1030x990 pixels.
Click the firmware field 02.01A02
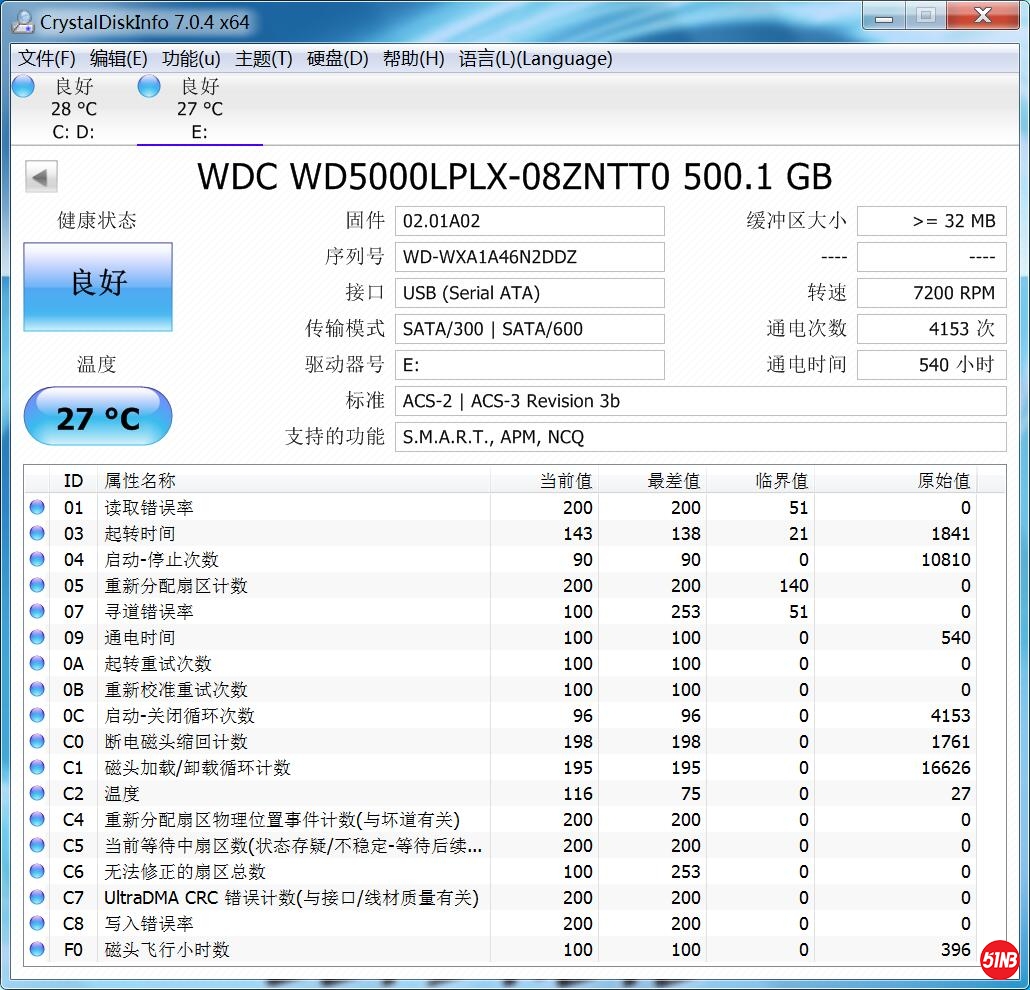click(529, 221)
